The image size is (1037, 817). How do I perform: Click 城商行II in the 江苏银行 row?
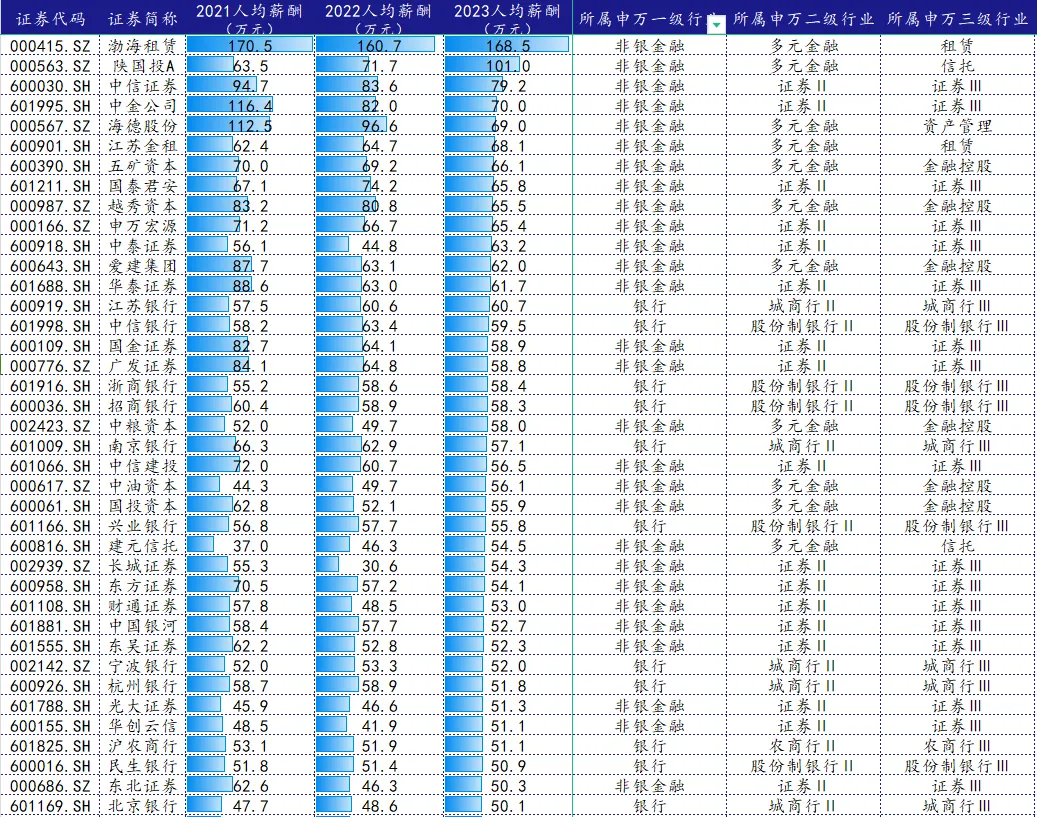tap(804, 306)
